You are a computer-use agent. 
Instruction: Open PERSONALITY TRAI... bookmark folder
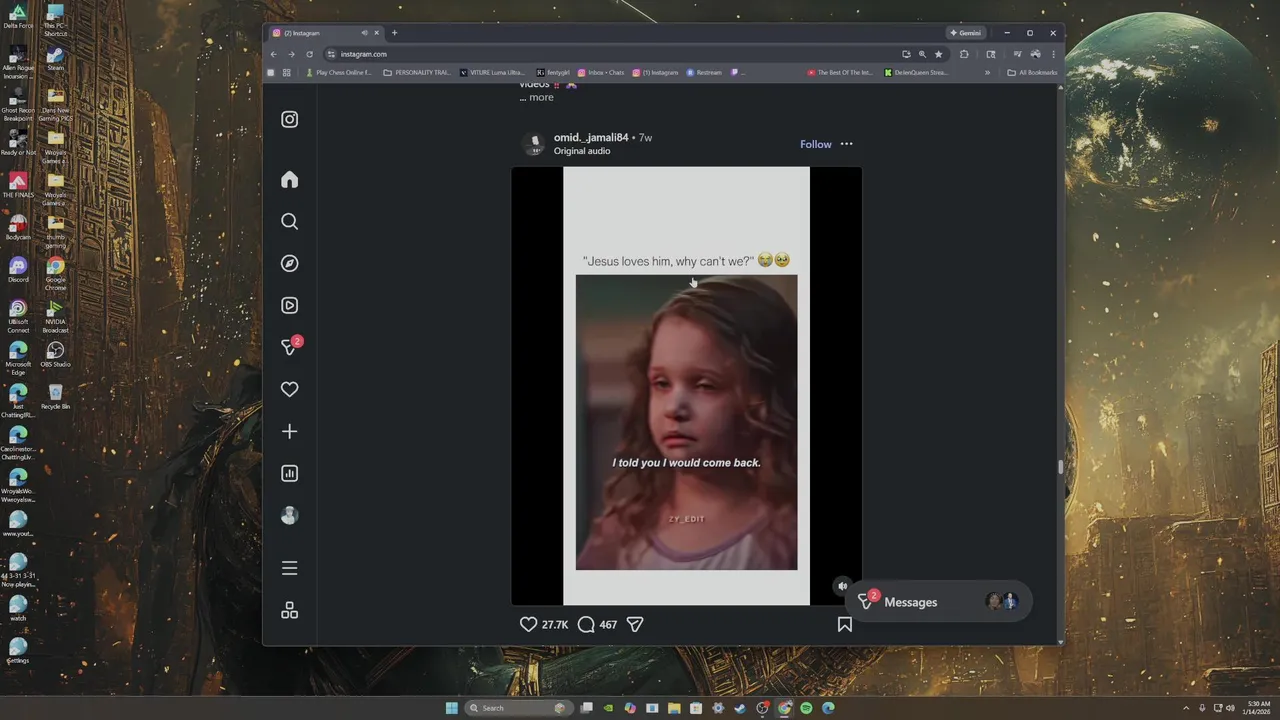[x=417, y=73]
